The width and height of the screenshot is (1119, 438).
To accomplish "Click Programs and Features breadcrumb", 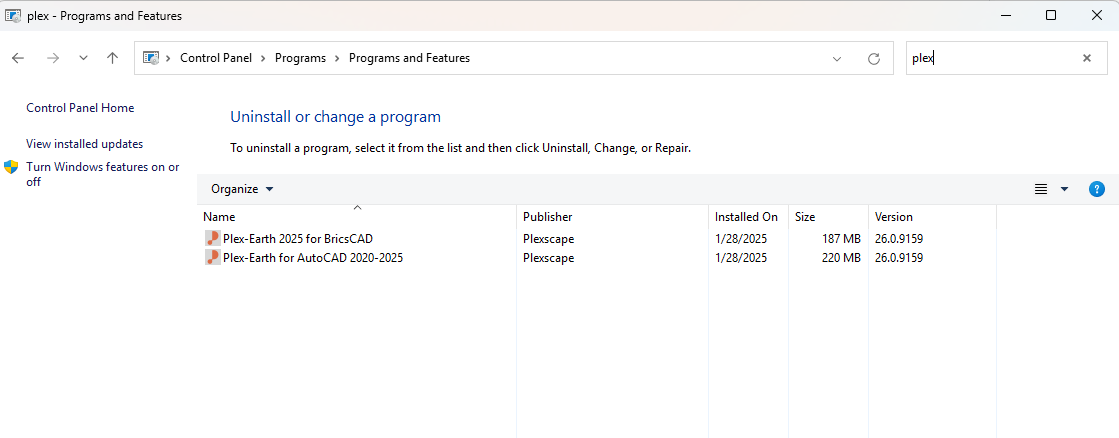I will (x=410, y=58).
